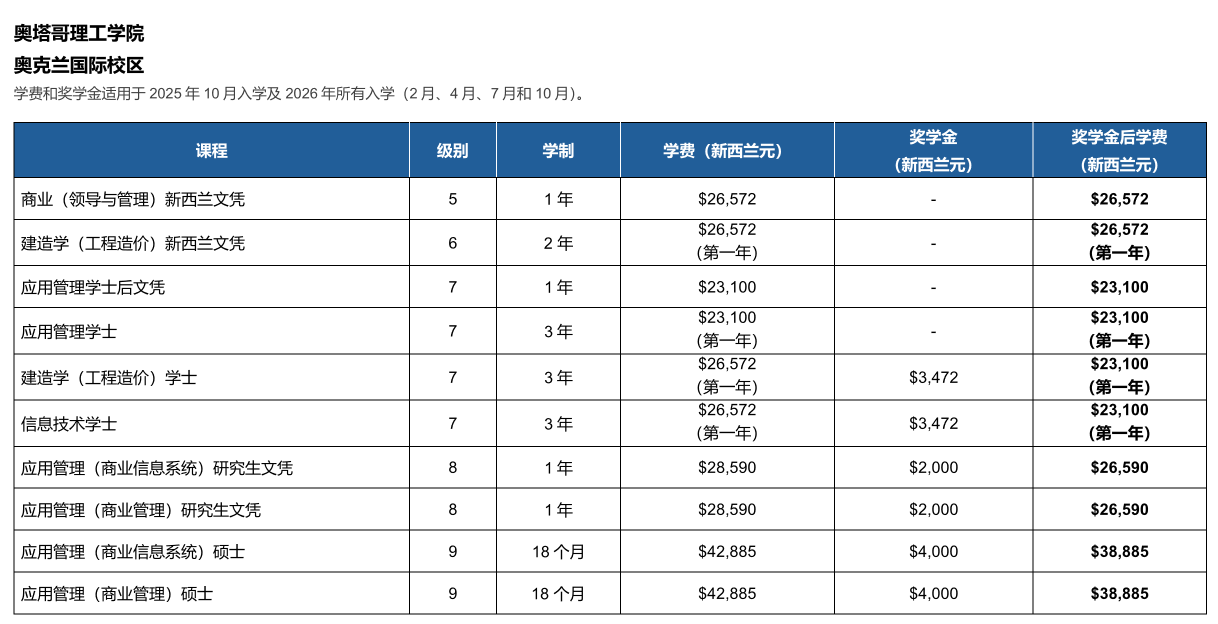Click the $3,472 scholarship for 信息技术学士
Viewport: 1218px width, 624px height.
pos(933,424)
